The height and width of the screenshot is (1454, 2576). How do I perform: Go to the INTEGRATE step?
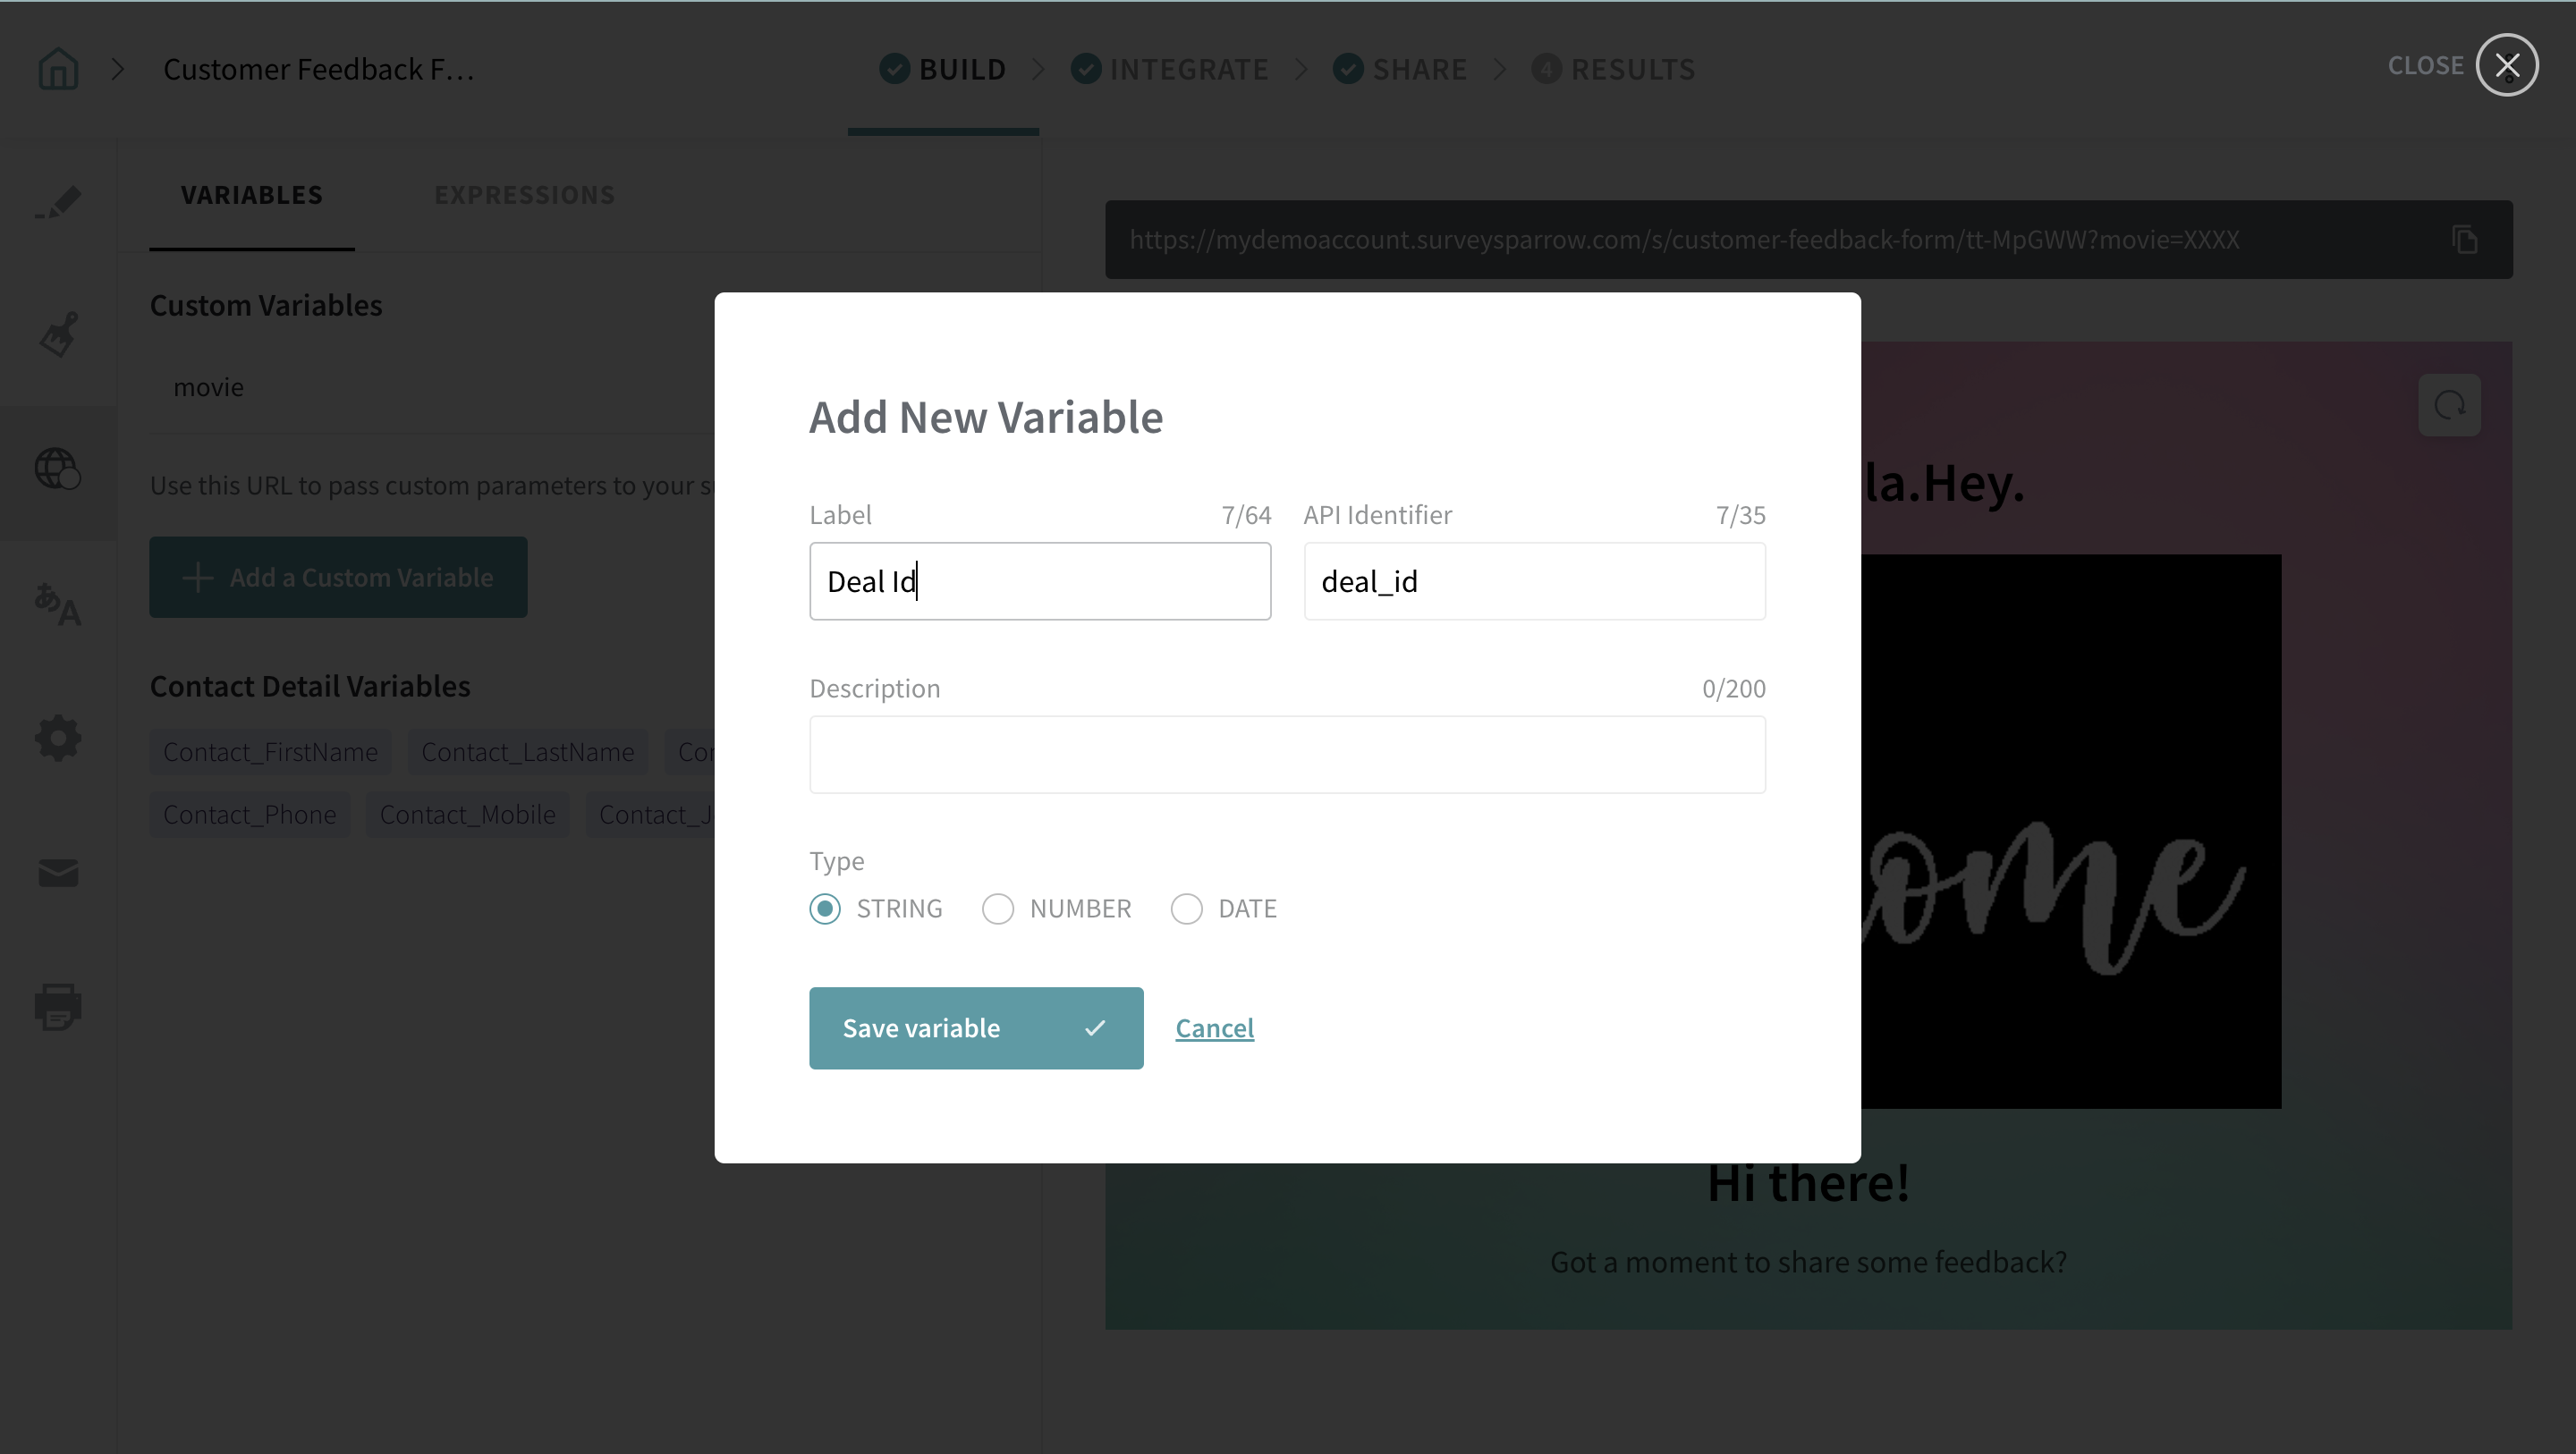[1187, 69]
